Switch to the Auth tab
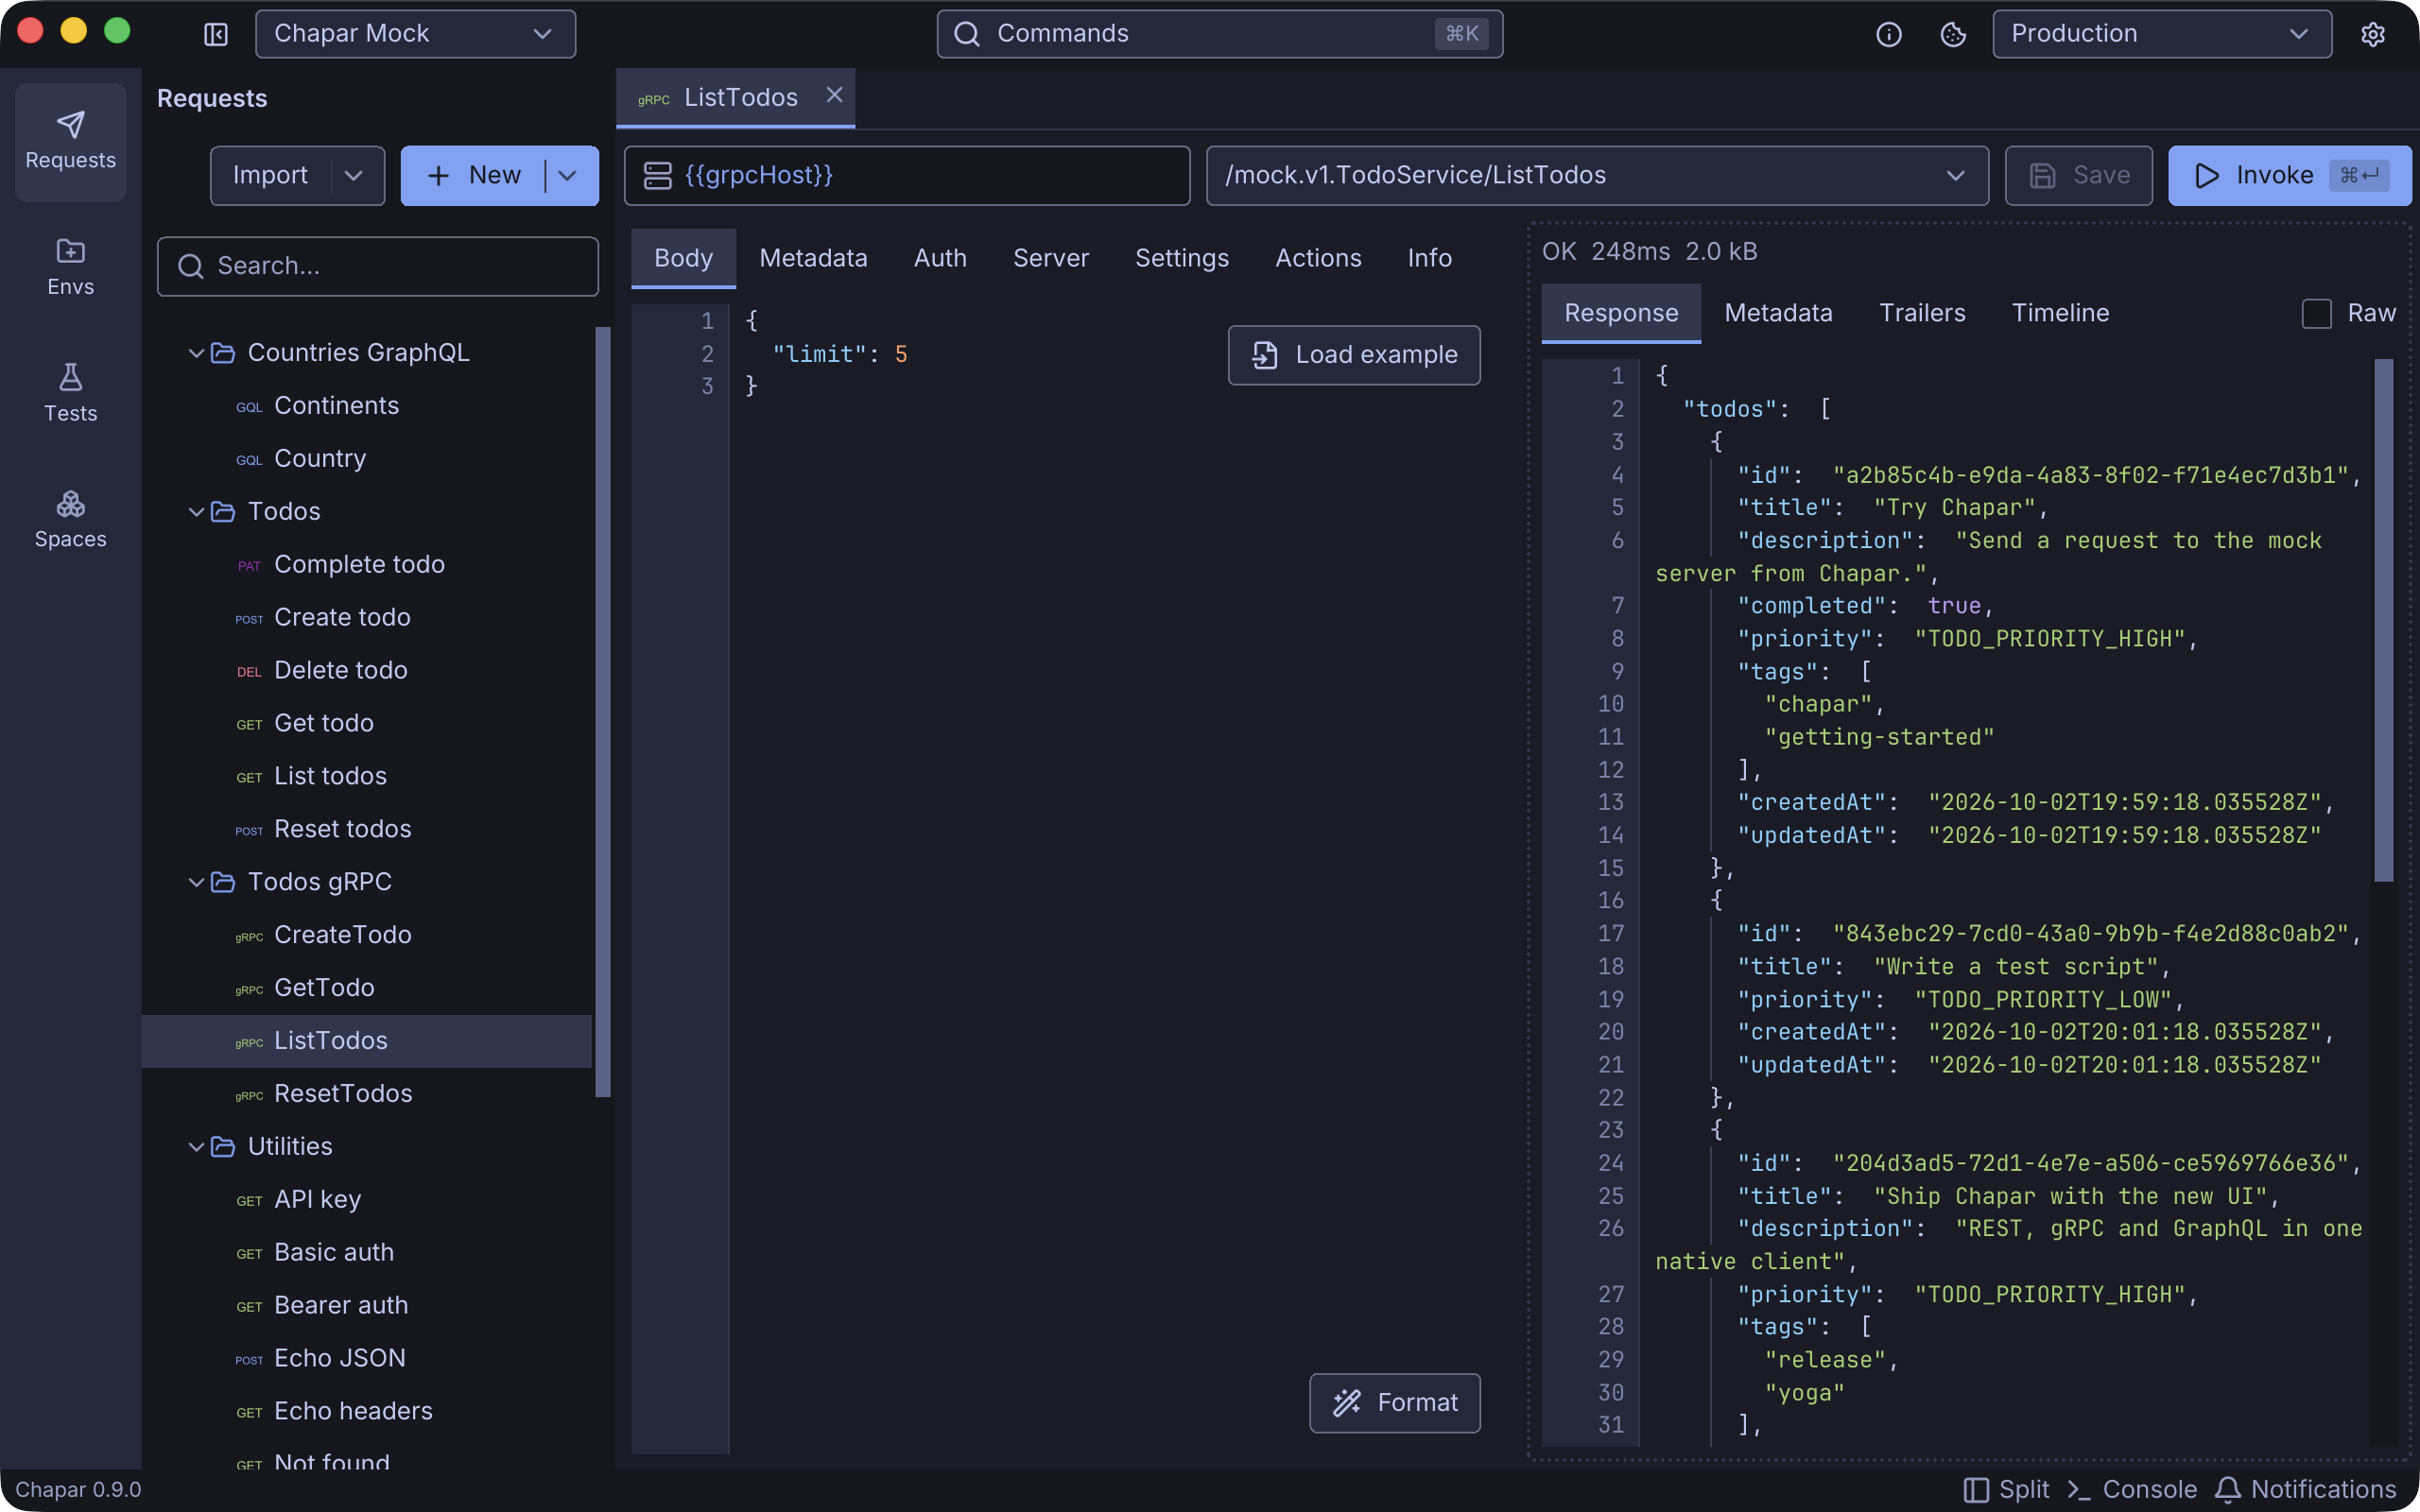 point(940,258)
